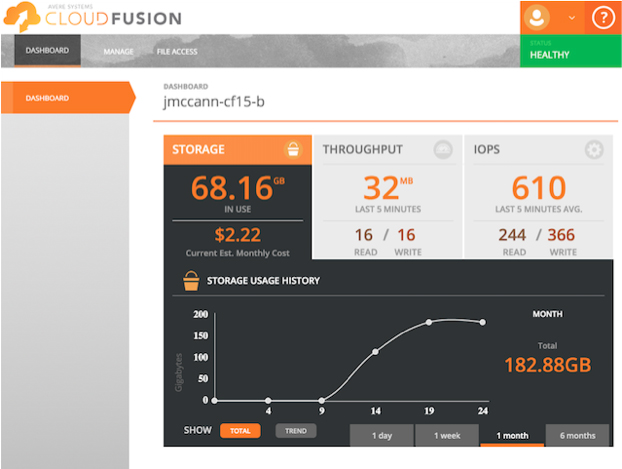
Task: Click the CloudFusion cloud logo
Action: point(22,17)
